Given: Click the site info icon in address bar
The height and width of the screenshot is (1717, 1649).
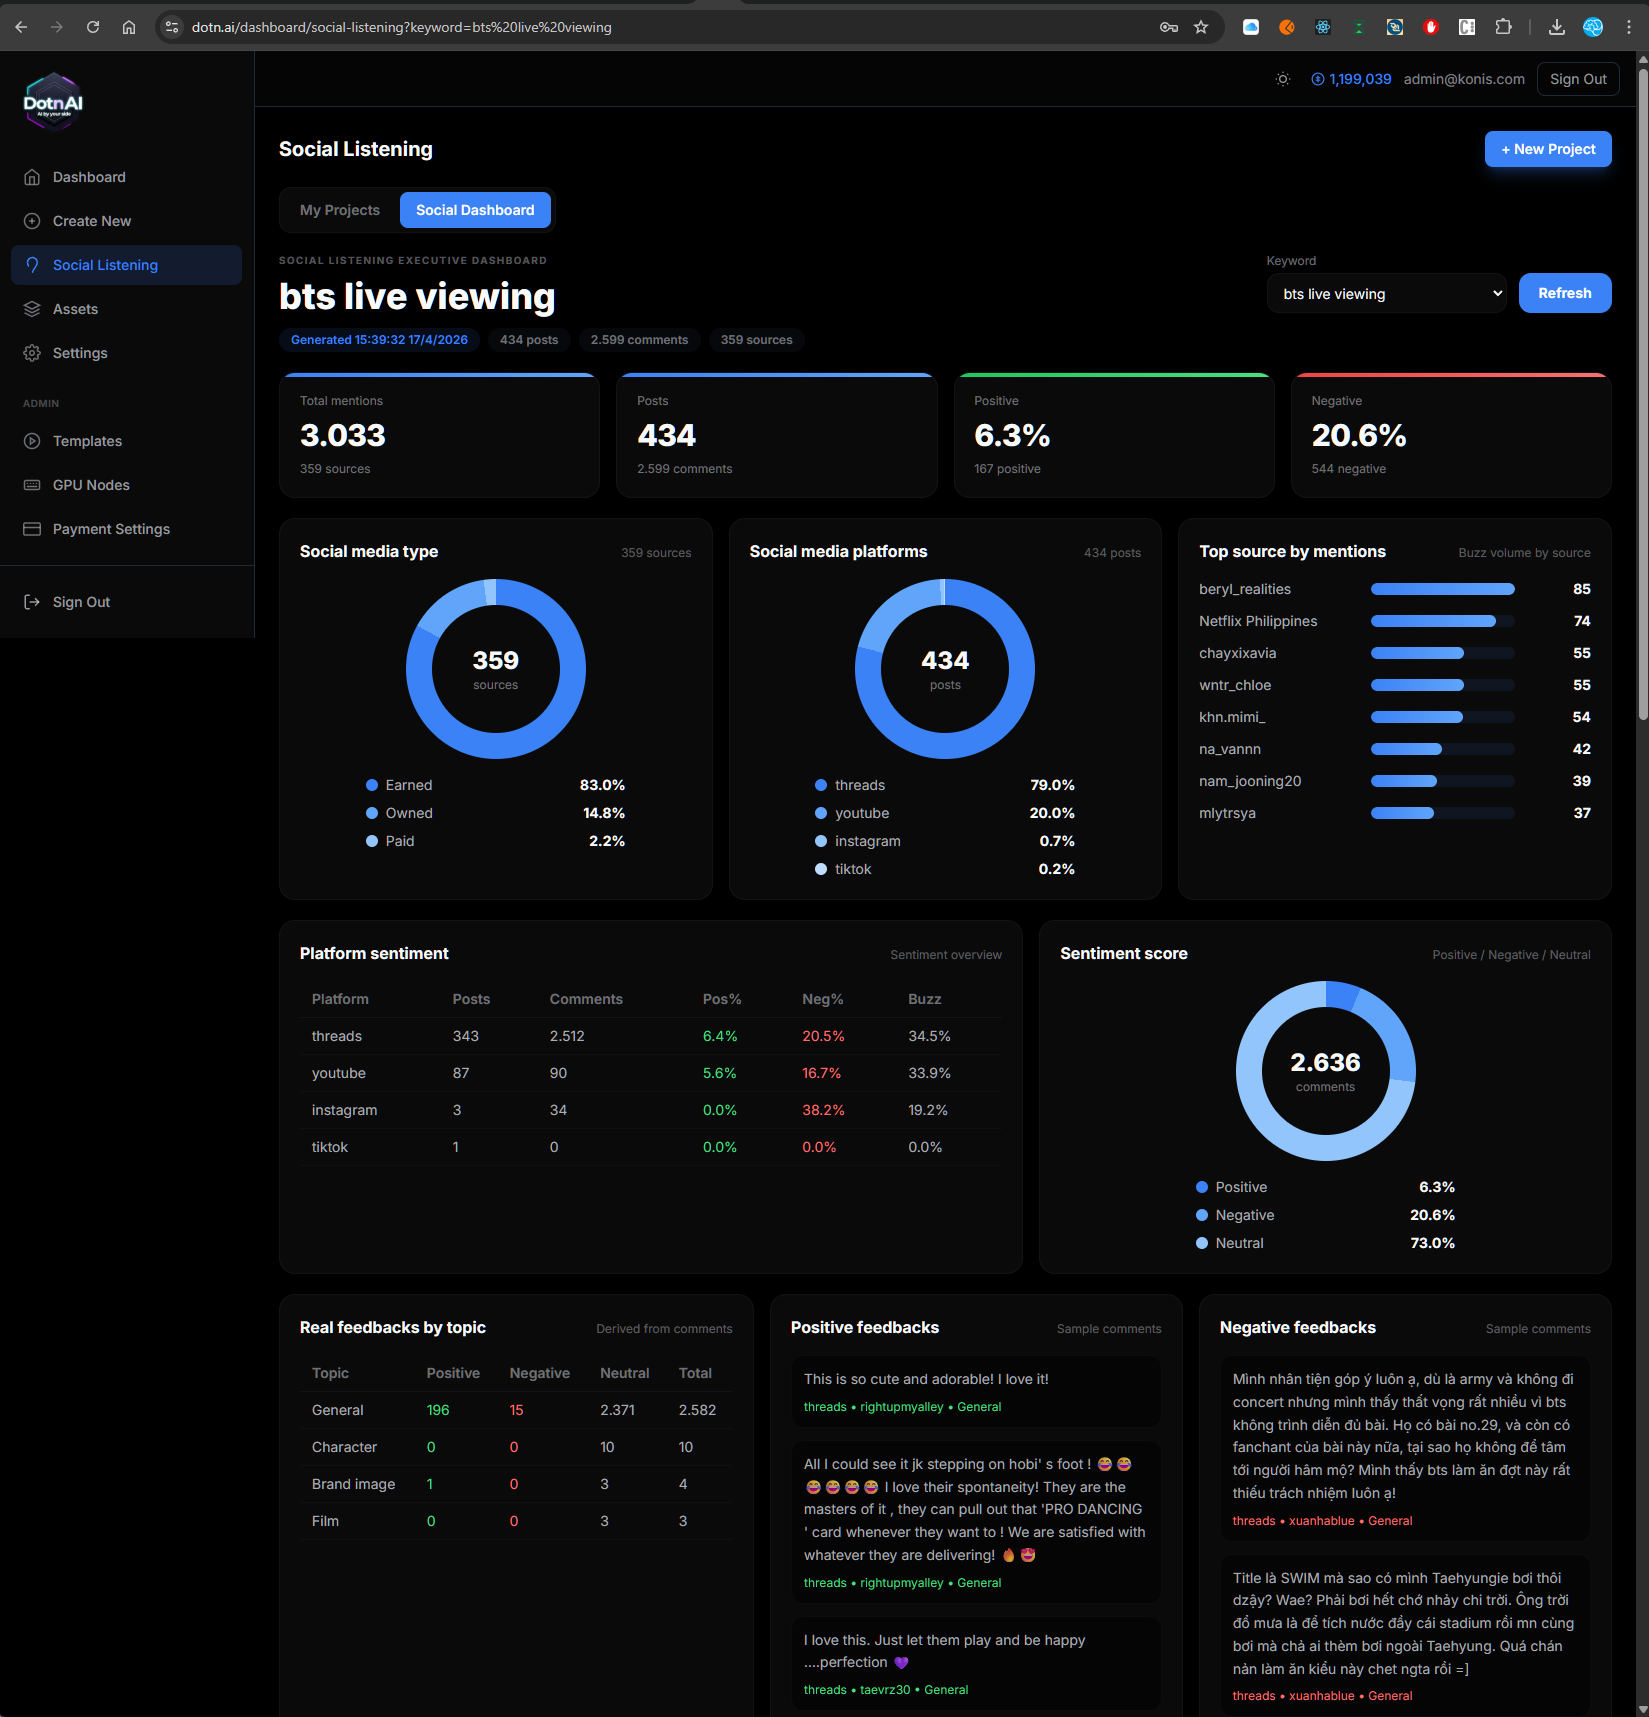Looking at the screenshot, I should (172, 27).
